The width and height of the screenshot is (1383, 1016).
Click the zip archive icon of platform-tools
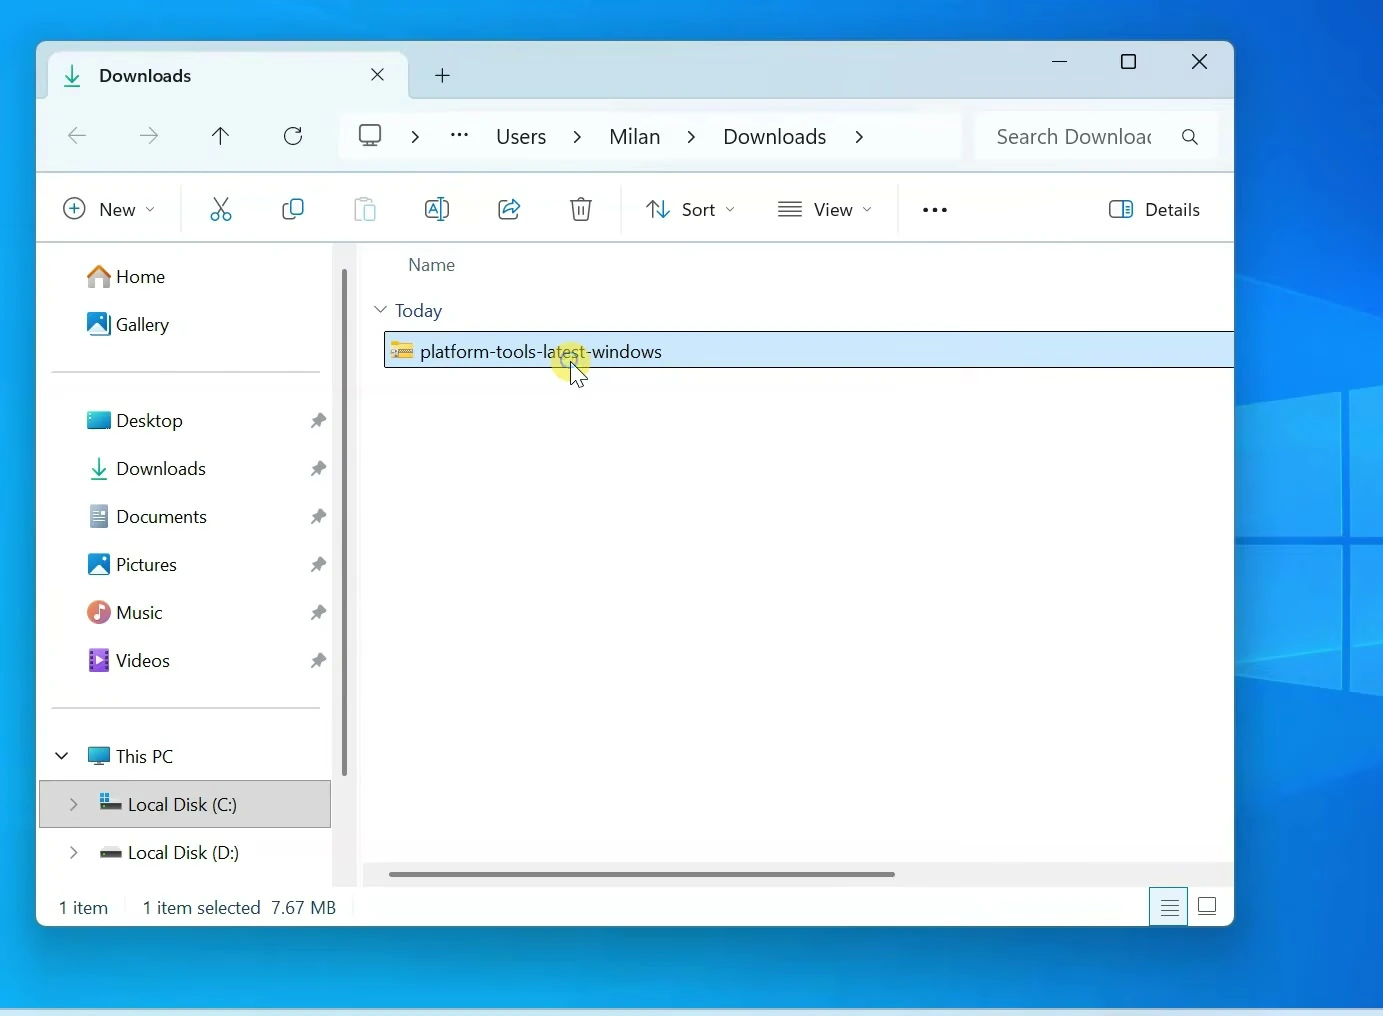[402, 351]
